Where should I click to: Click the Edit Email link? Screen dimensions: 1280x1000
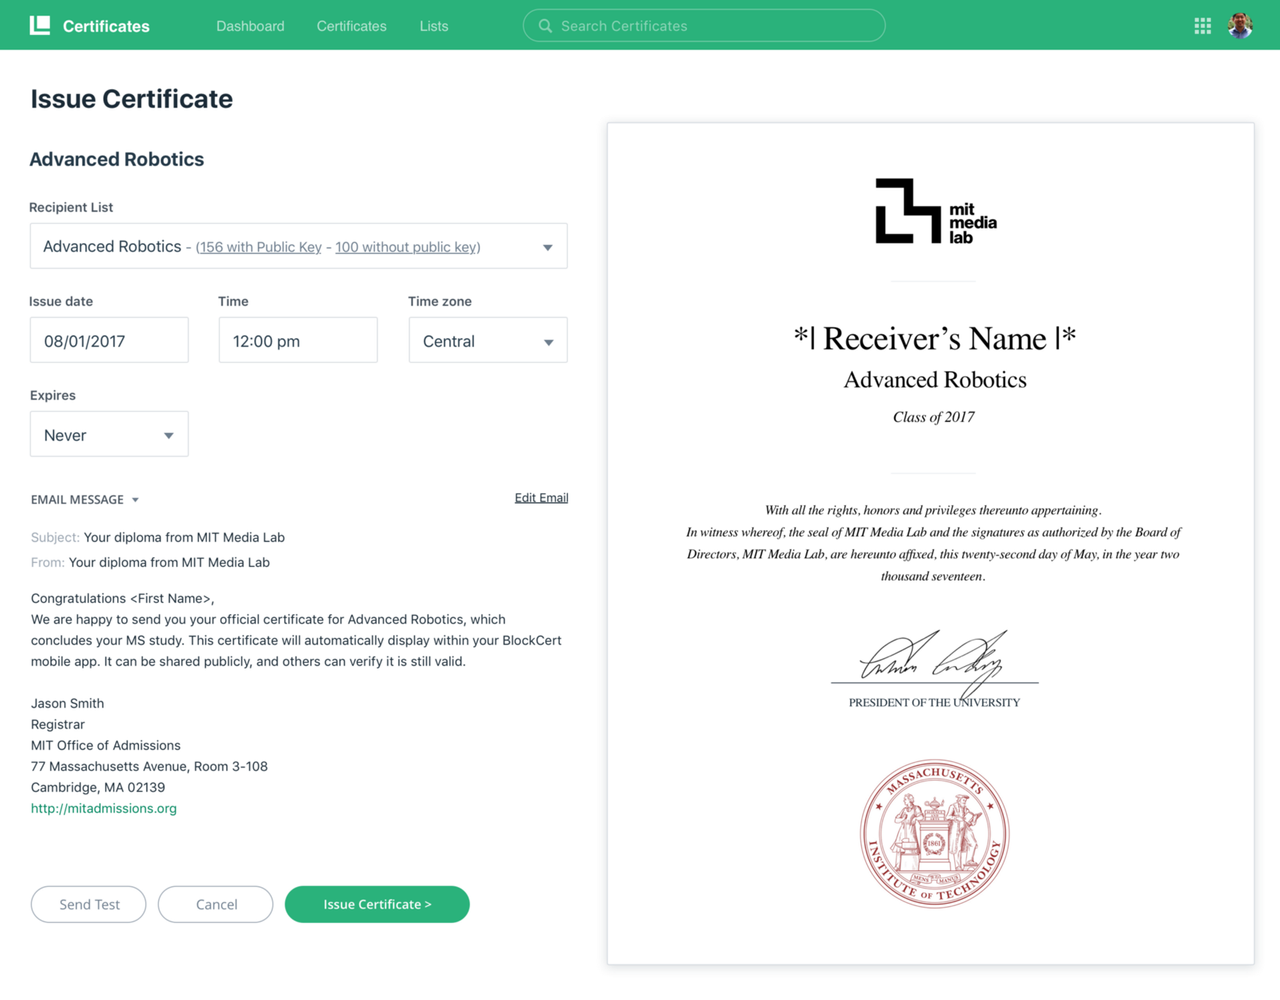pyautogui.click(x=541, y=498)
